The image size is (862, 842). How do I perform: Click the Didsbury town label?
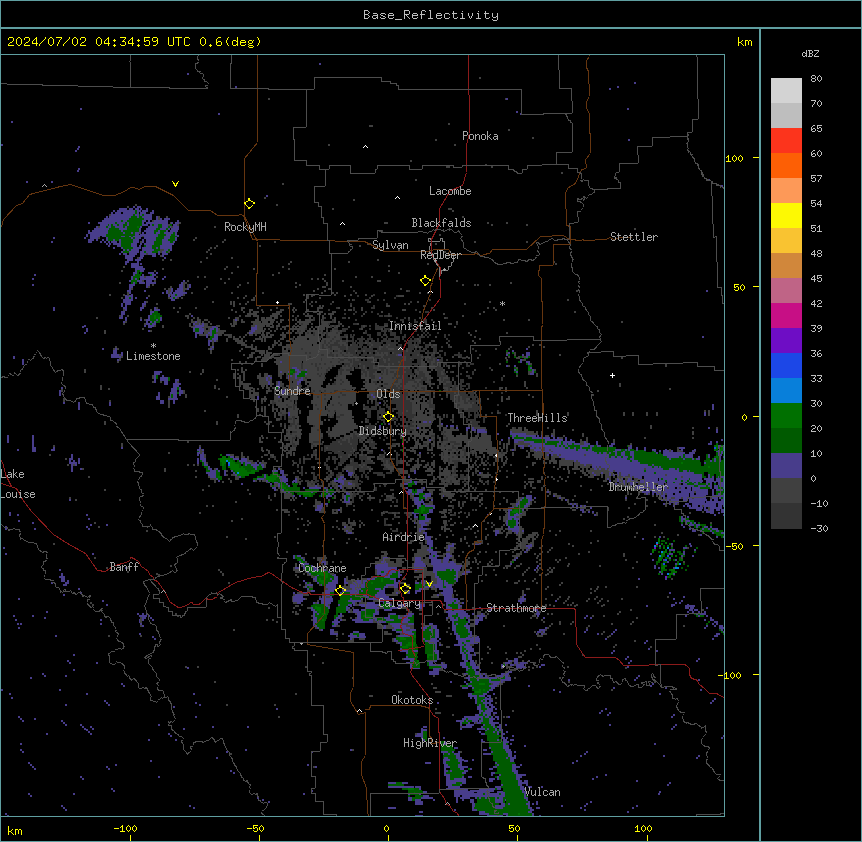click(x=383, y=431)
